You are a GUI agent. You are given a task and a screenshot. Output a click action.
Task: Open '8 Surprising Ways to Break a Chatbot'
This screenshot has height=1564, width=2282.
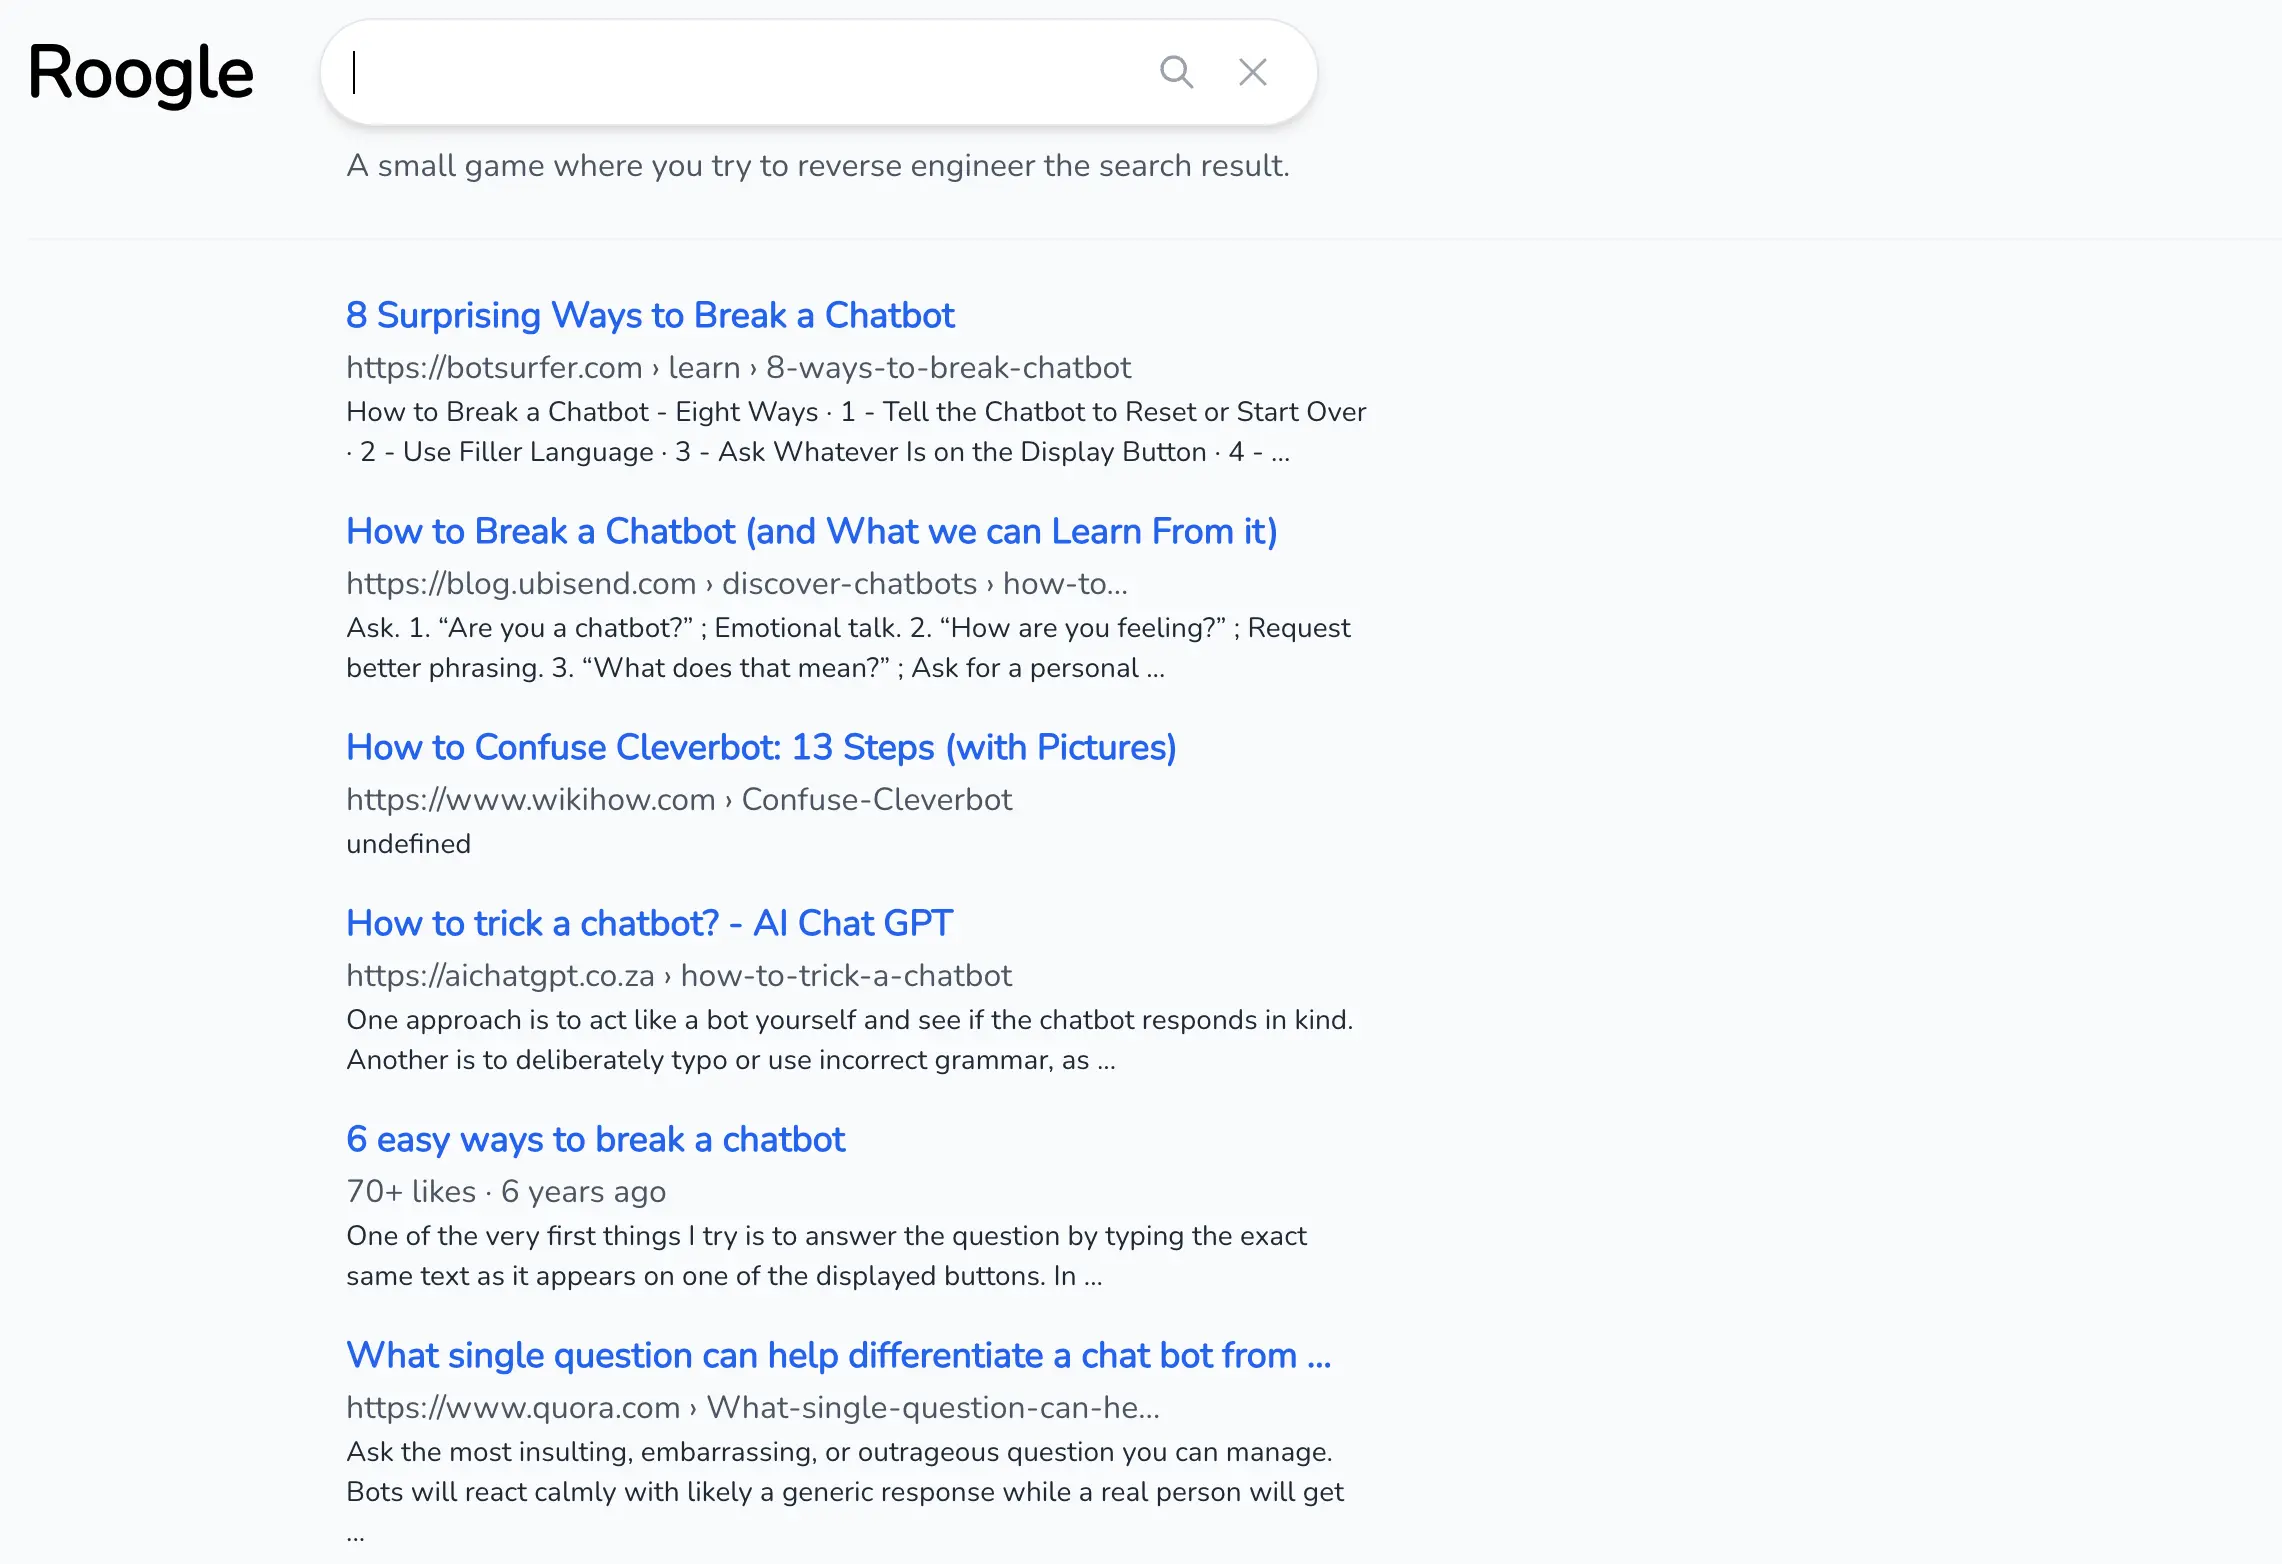pos(650,315)
